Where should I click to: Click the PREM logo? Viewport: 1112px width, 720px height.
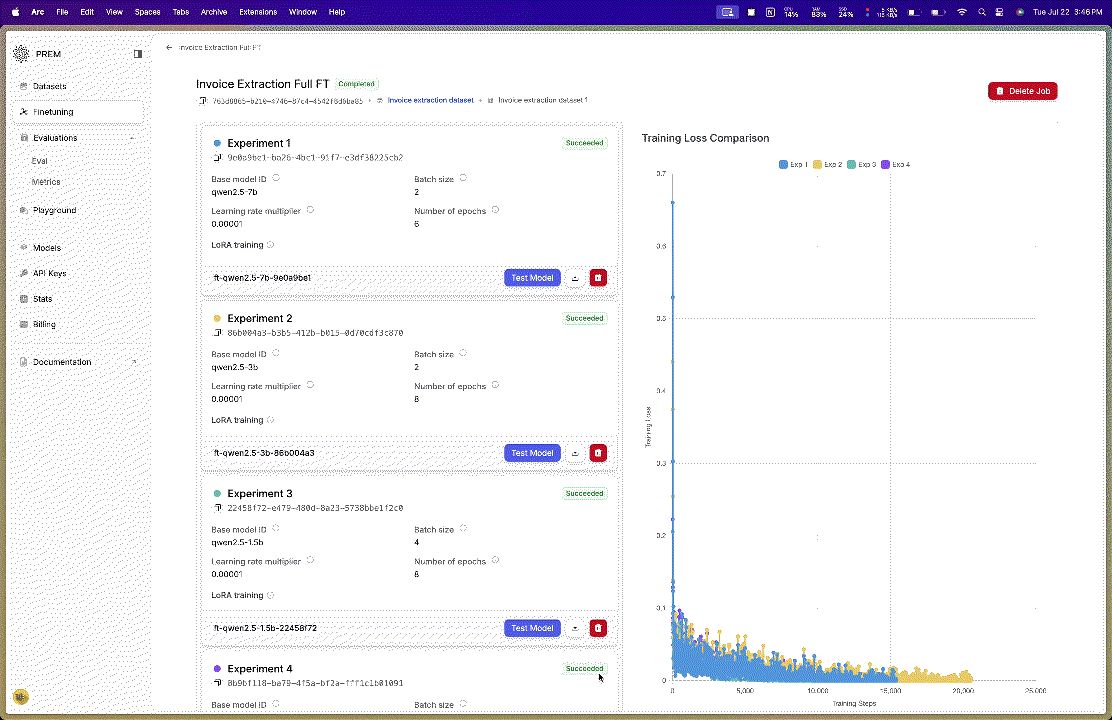pos(21,54)
